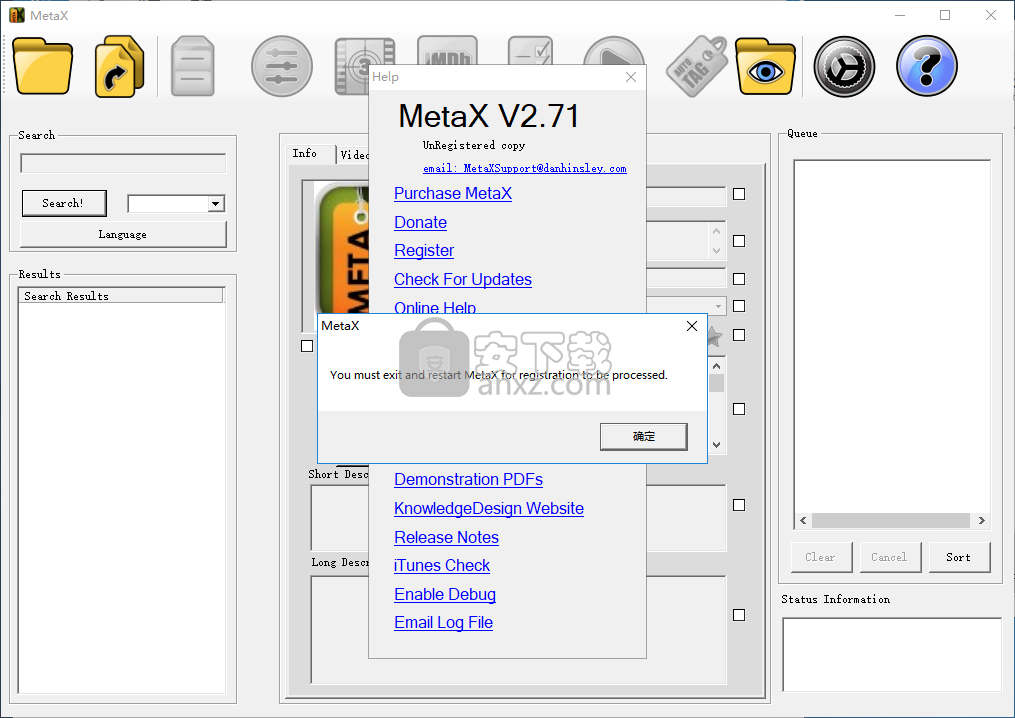Image resolution: width=1015 pixels, height=718 pixels.
Task: Click the Clear button in Queue
Action: pyautogui.click(x=821, y=557)
